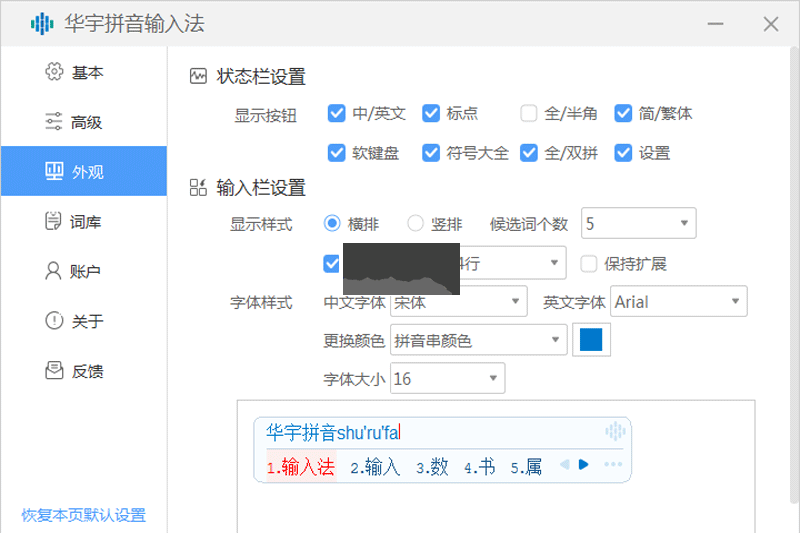The width and height of the screenshot is (800, 533).
Task: Toggle the 简/繁体 checkbox
Action: (x=623, y=113)
